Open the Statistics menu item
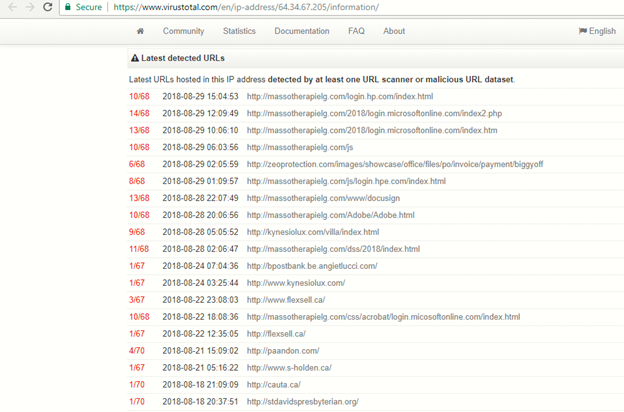Viewport: 624px width, 412px height. pos(239,31)
